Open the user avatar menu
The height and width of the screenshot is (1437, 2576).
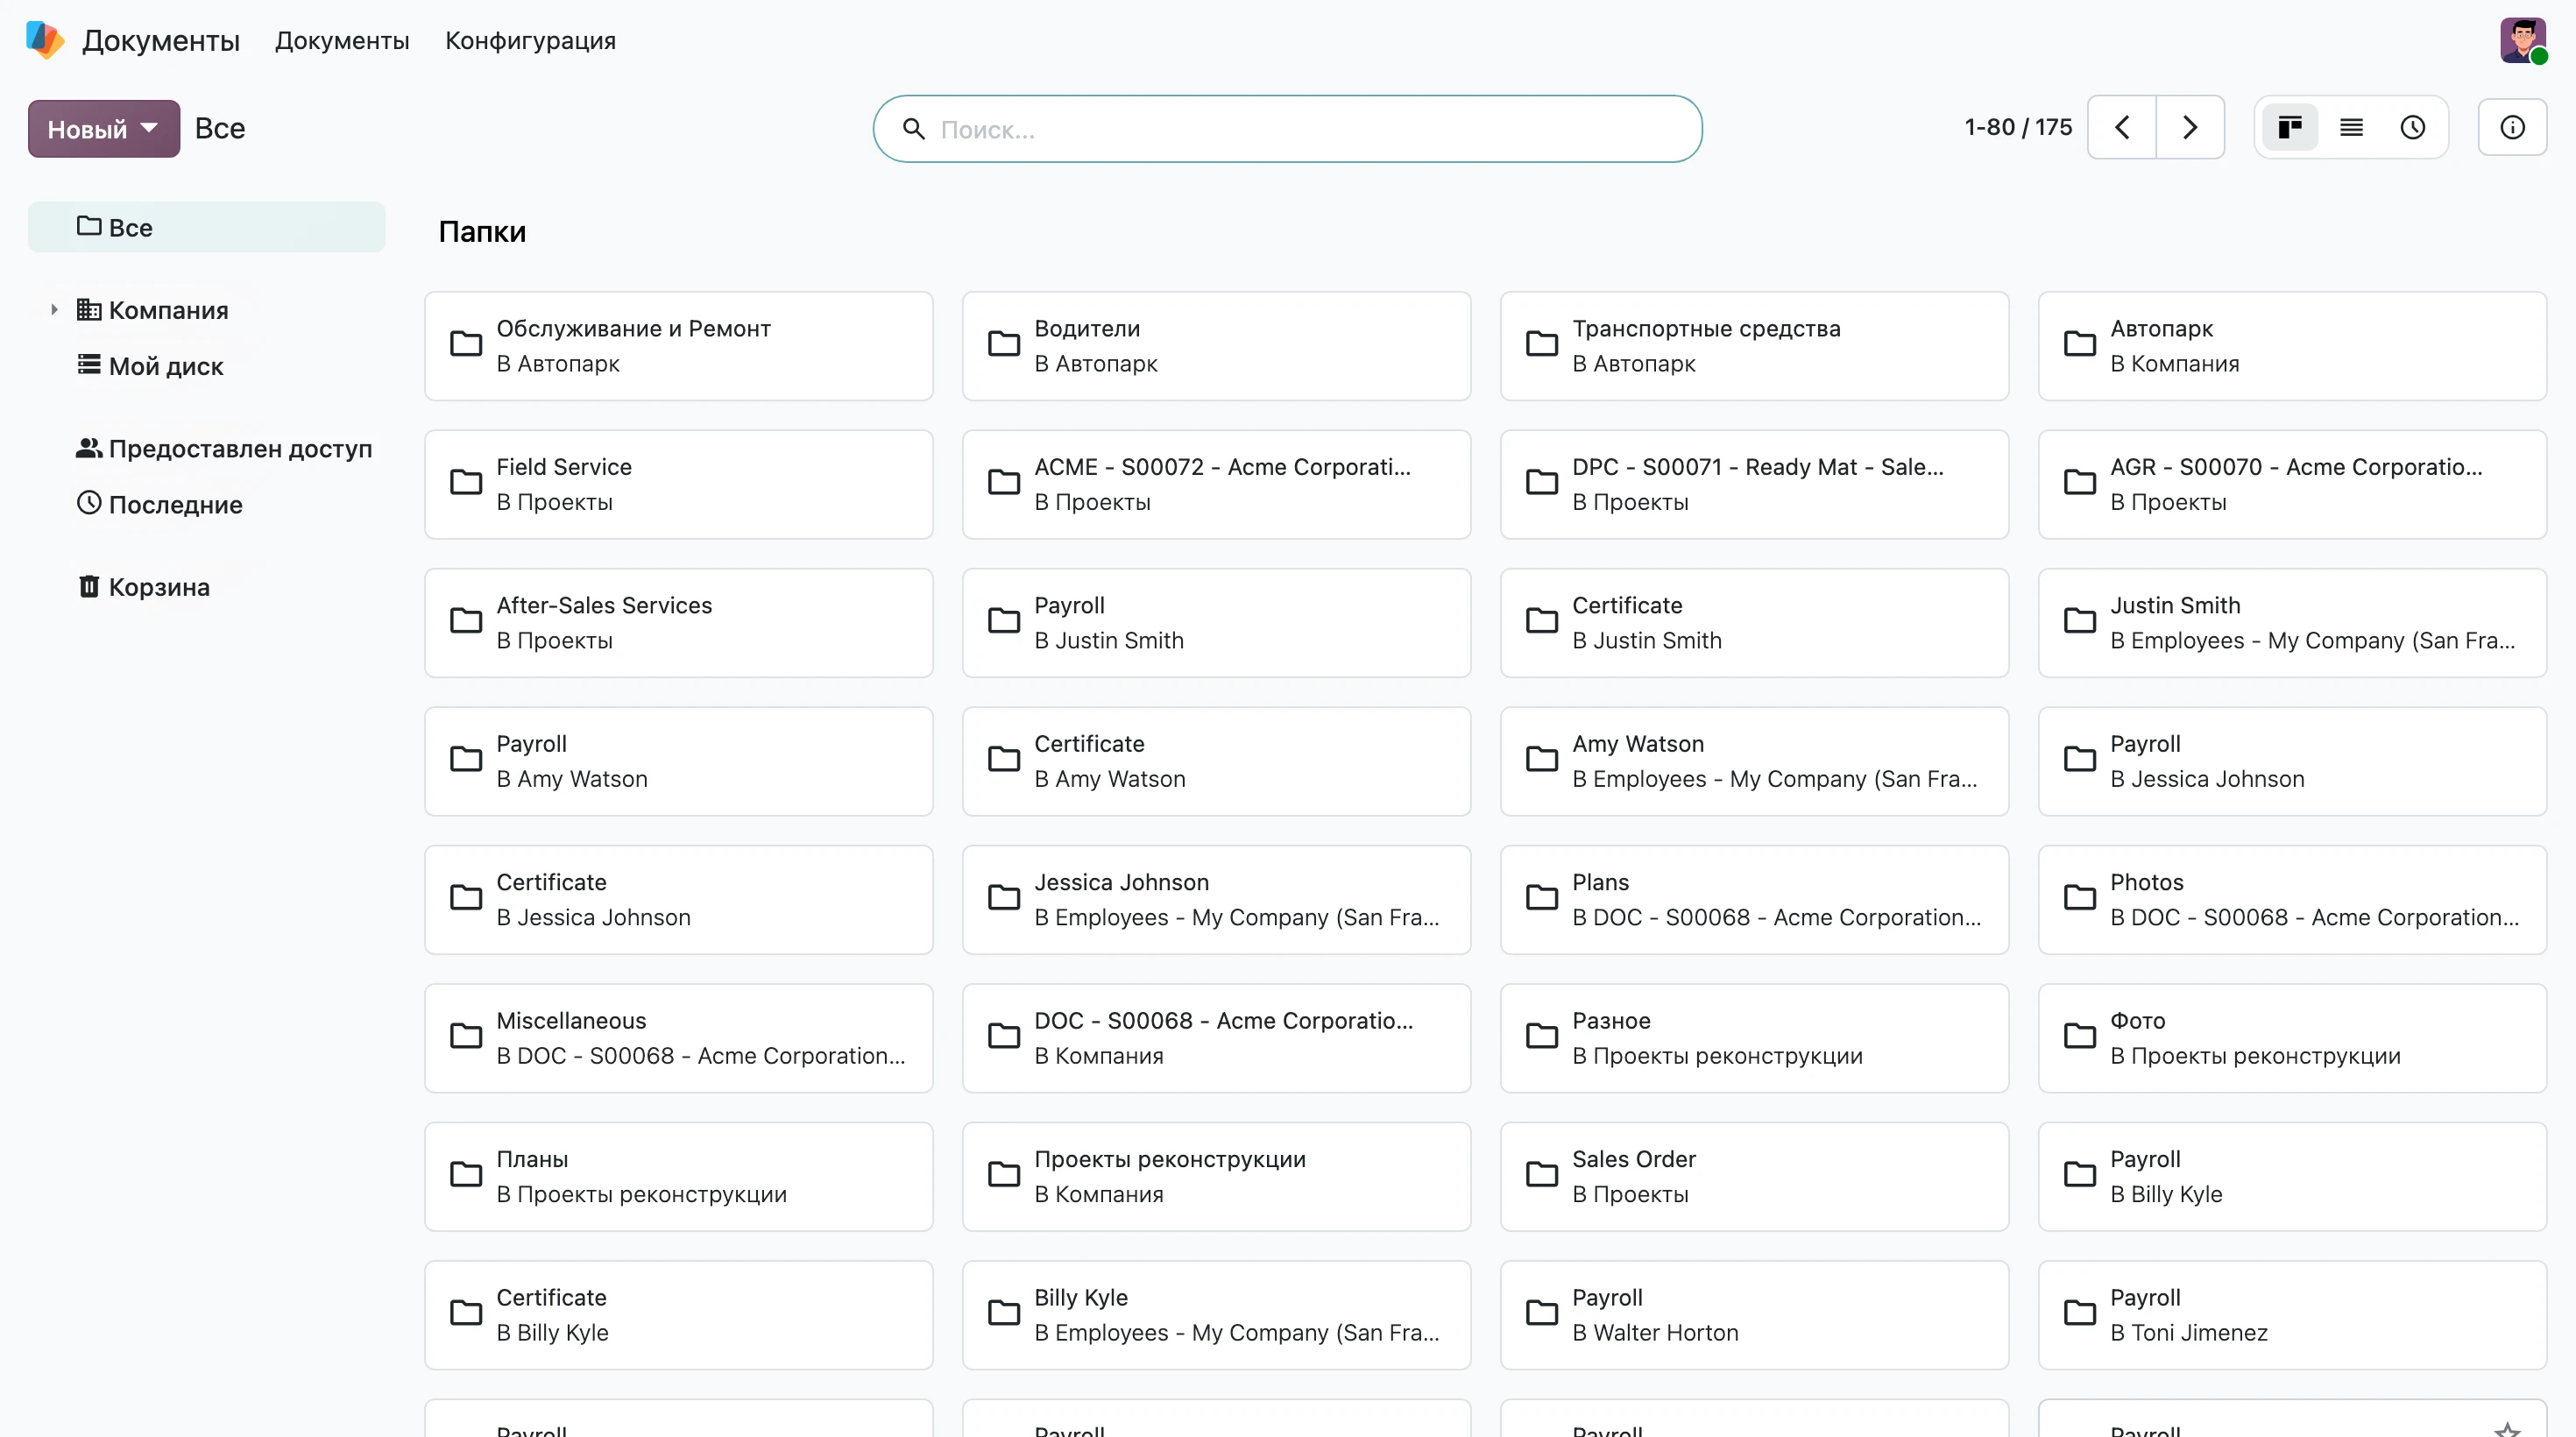2523,40
